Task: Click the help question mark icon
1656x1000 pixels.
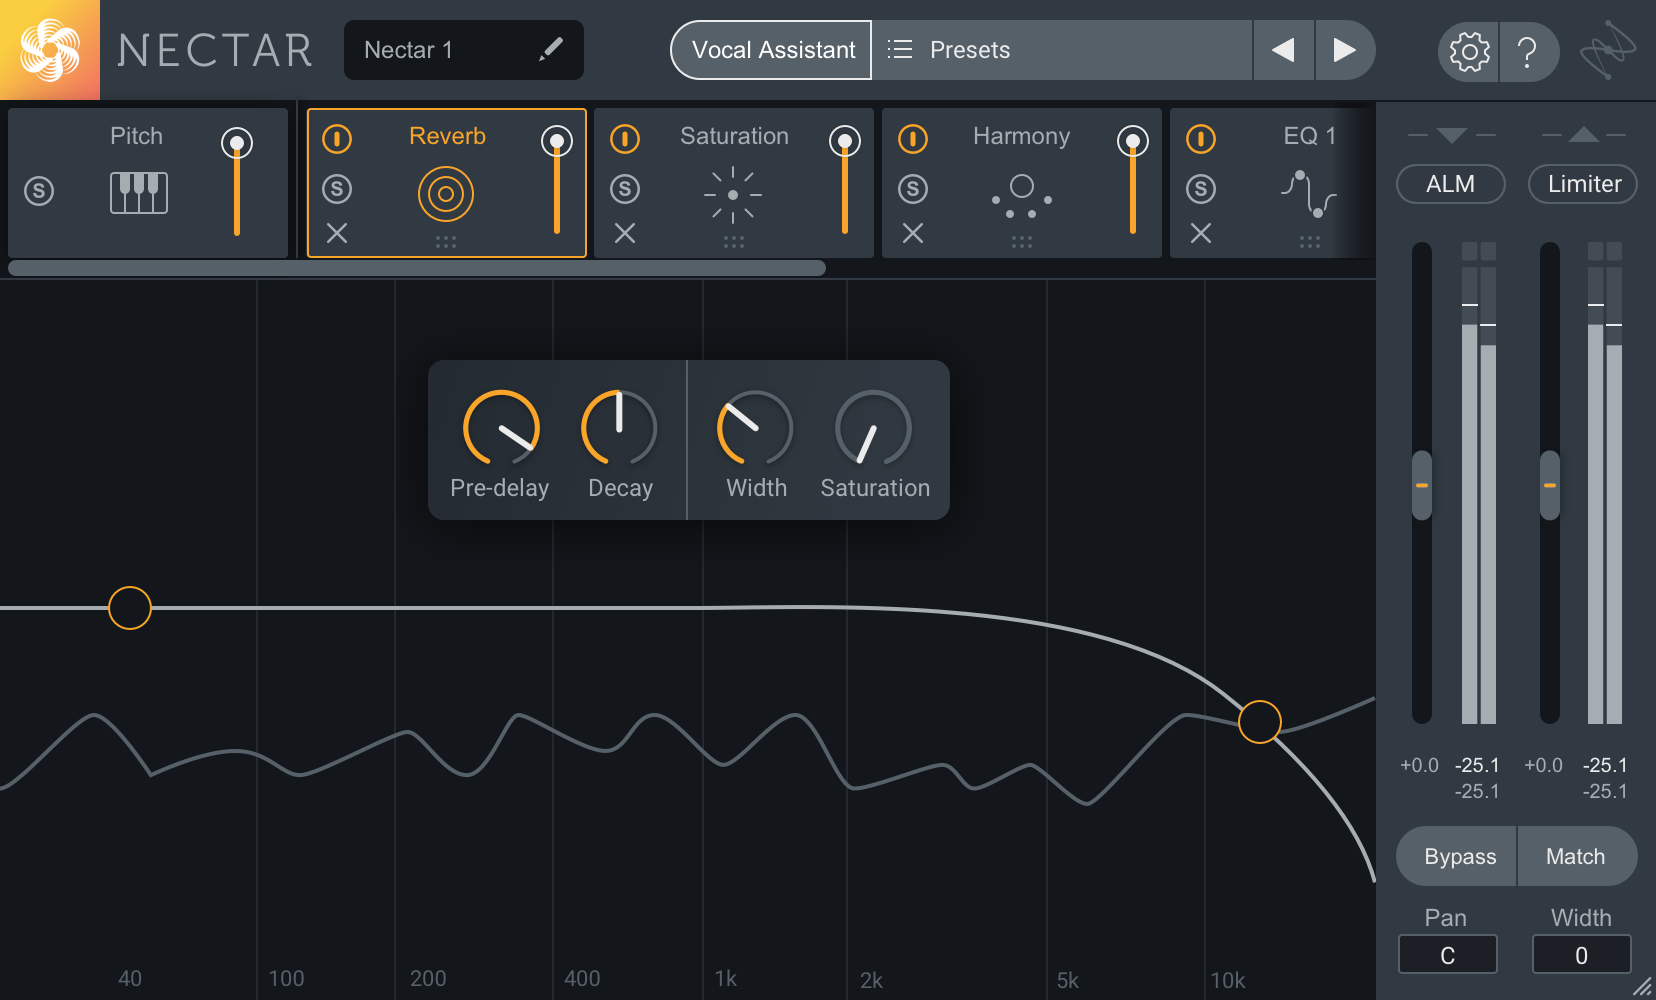Action: tap(1527, 51)
